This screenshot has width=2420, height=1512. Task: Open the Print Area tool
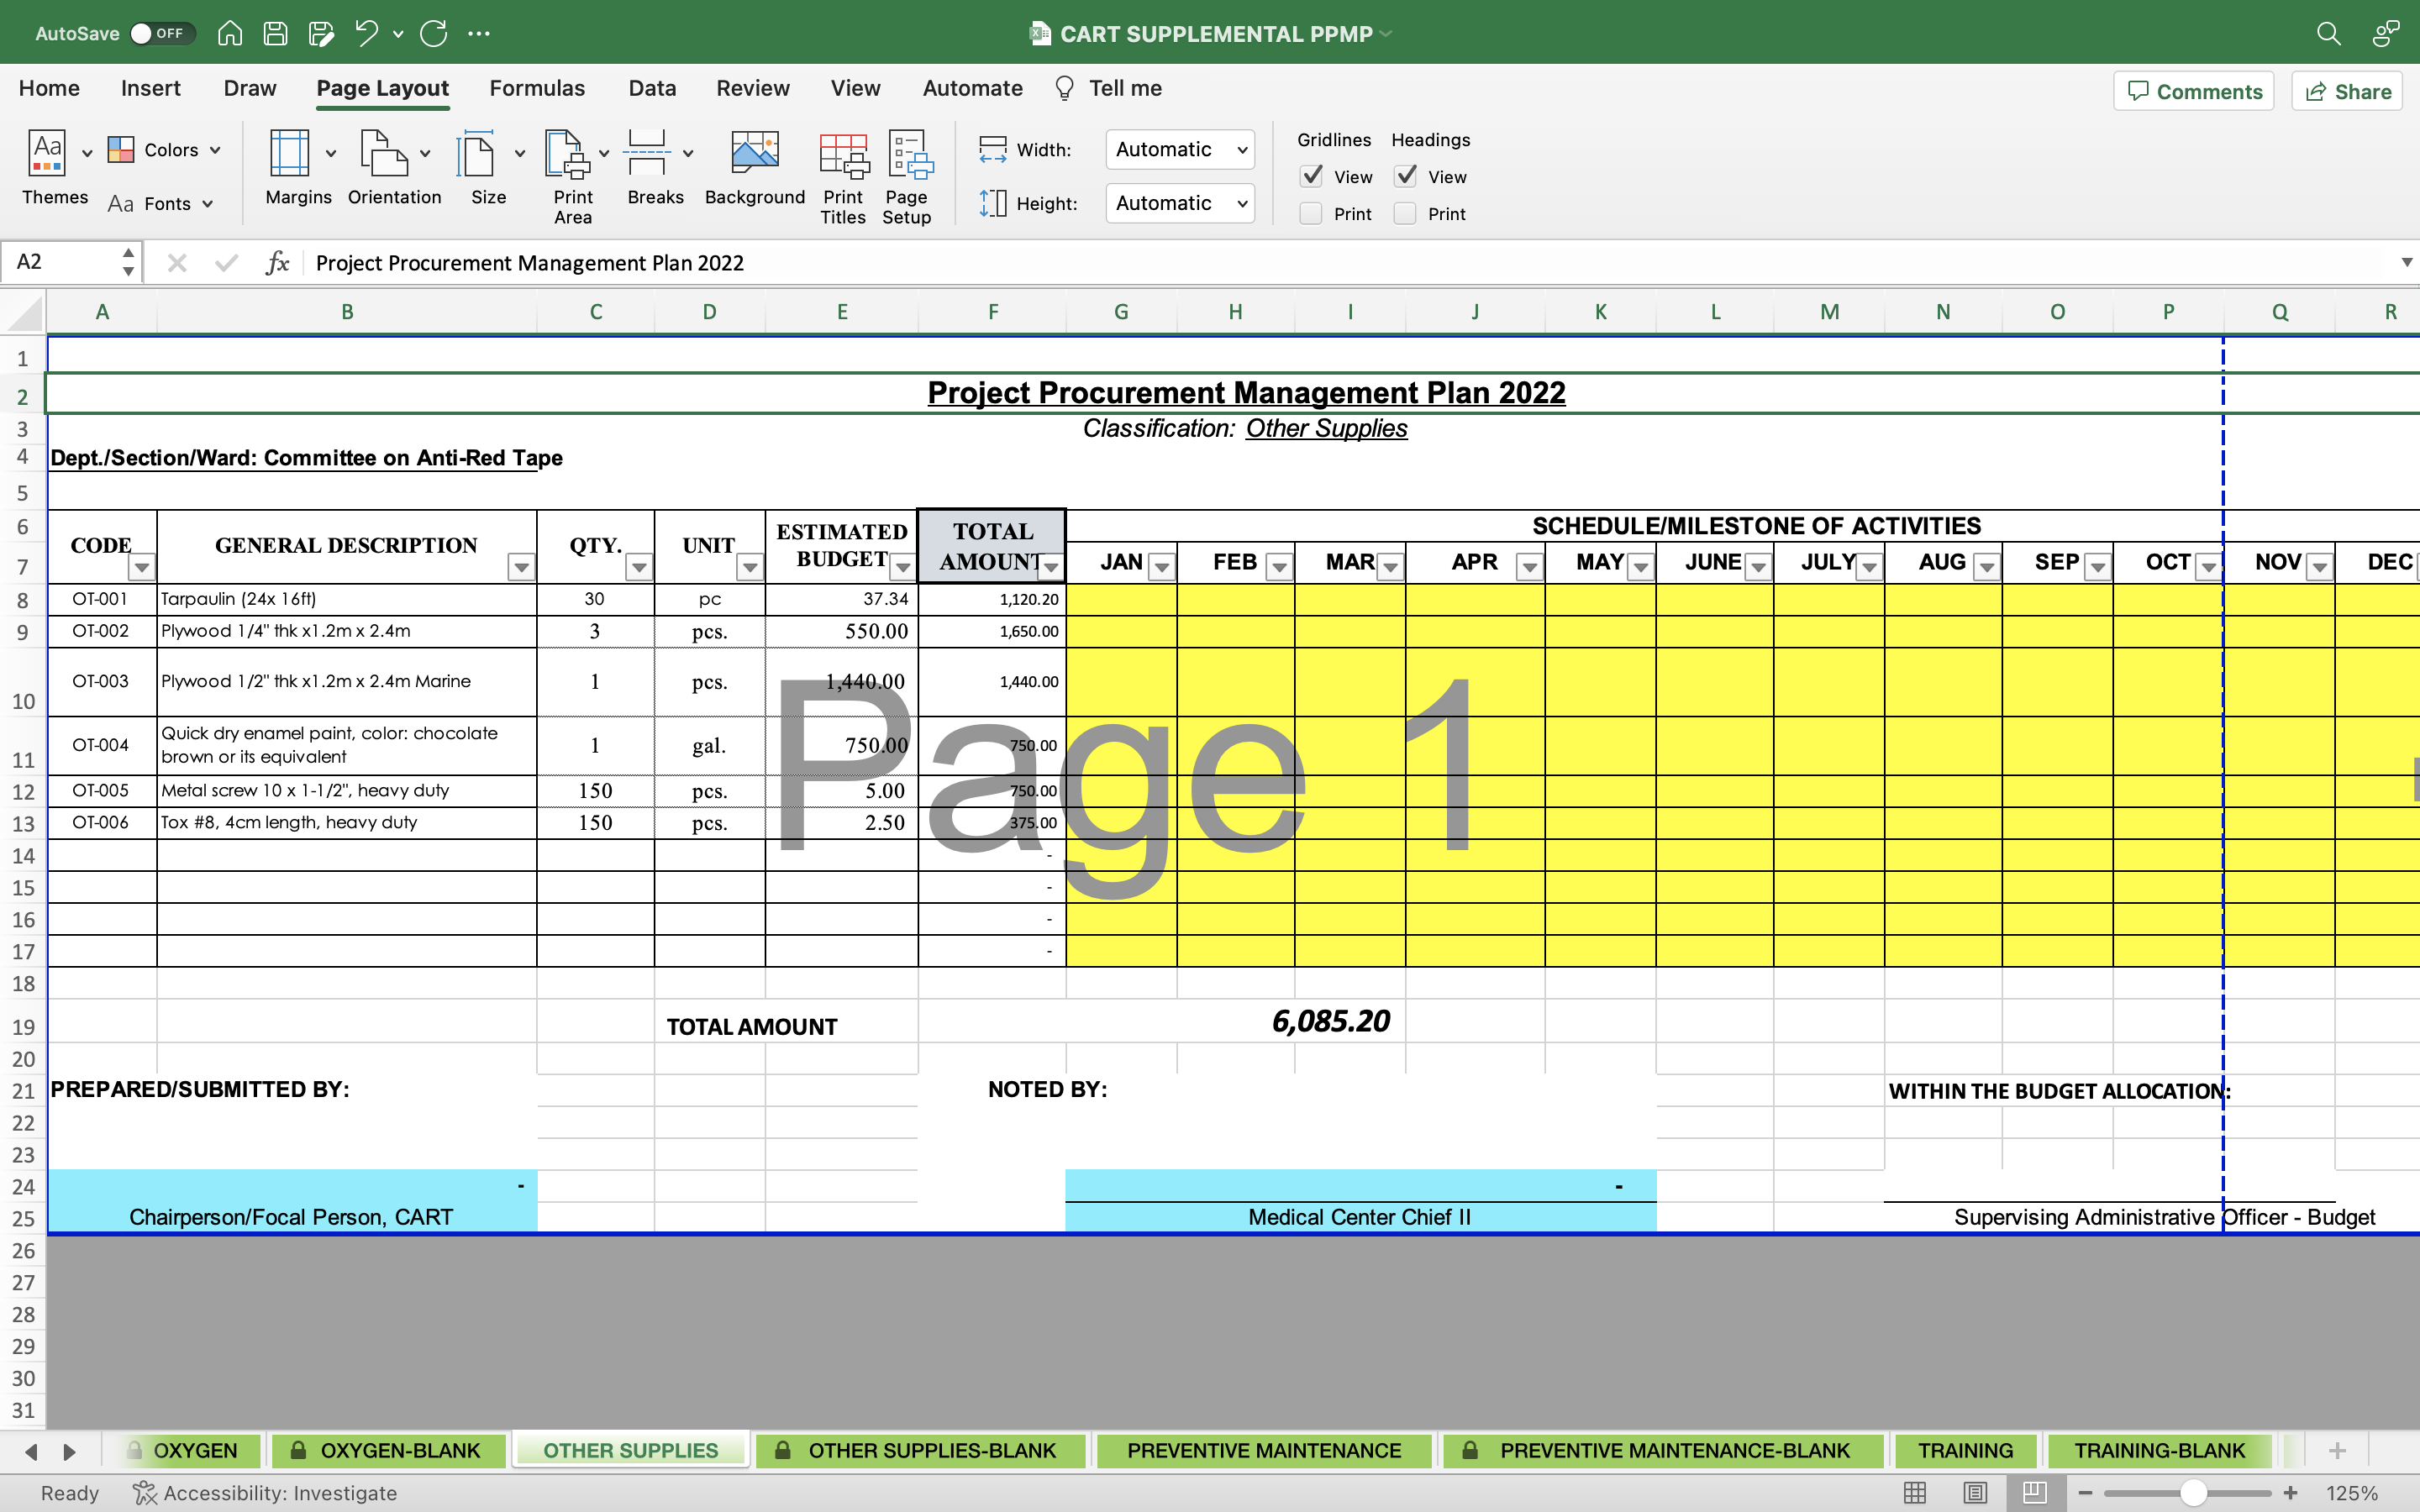567,155
